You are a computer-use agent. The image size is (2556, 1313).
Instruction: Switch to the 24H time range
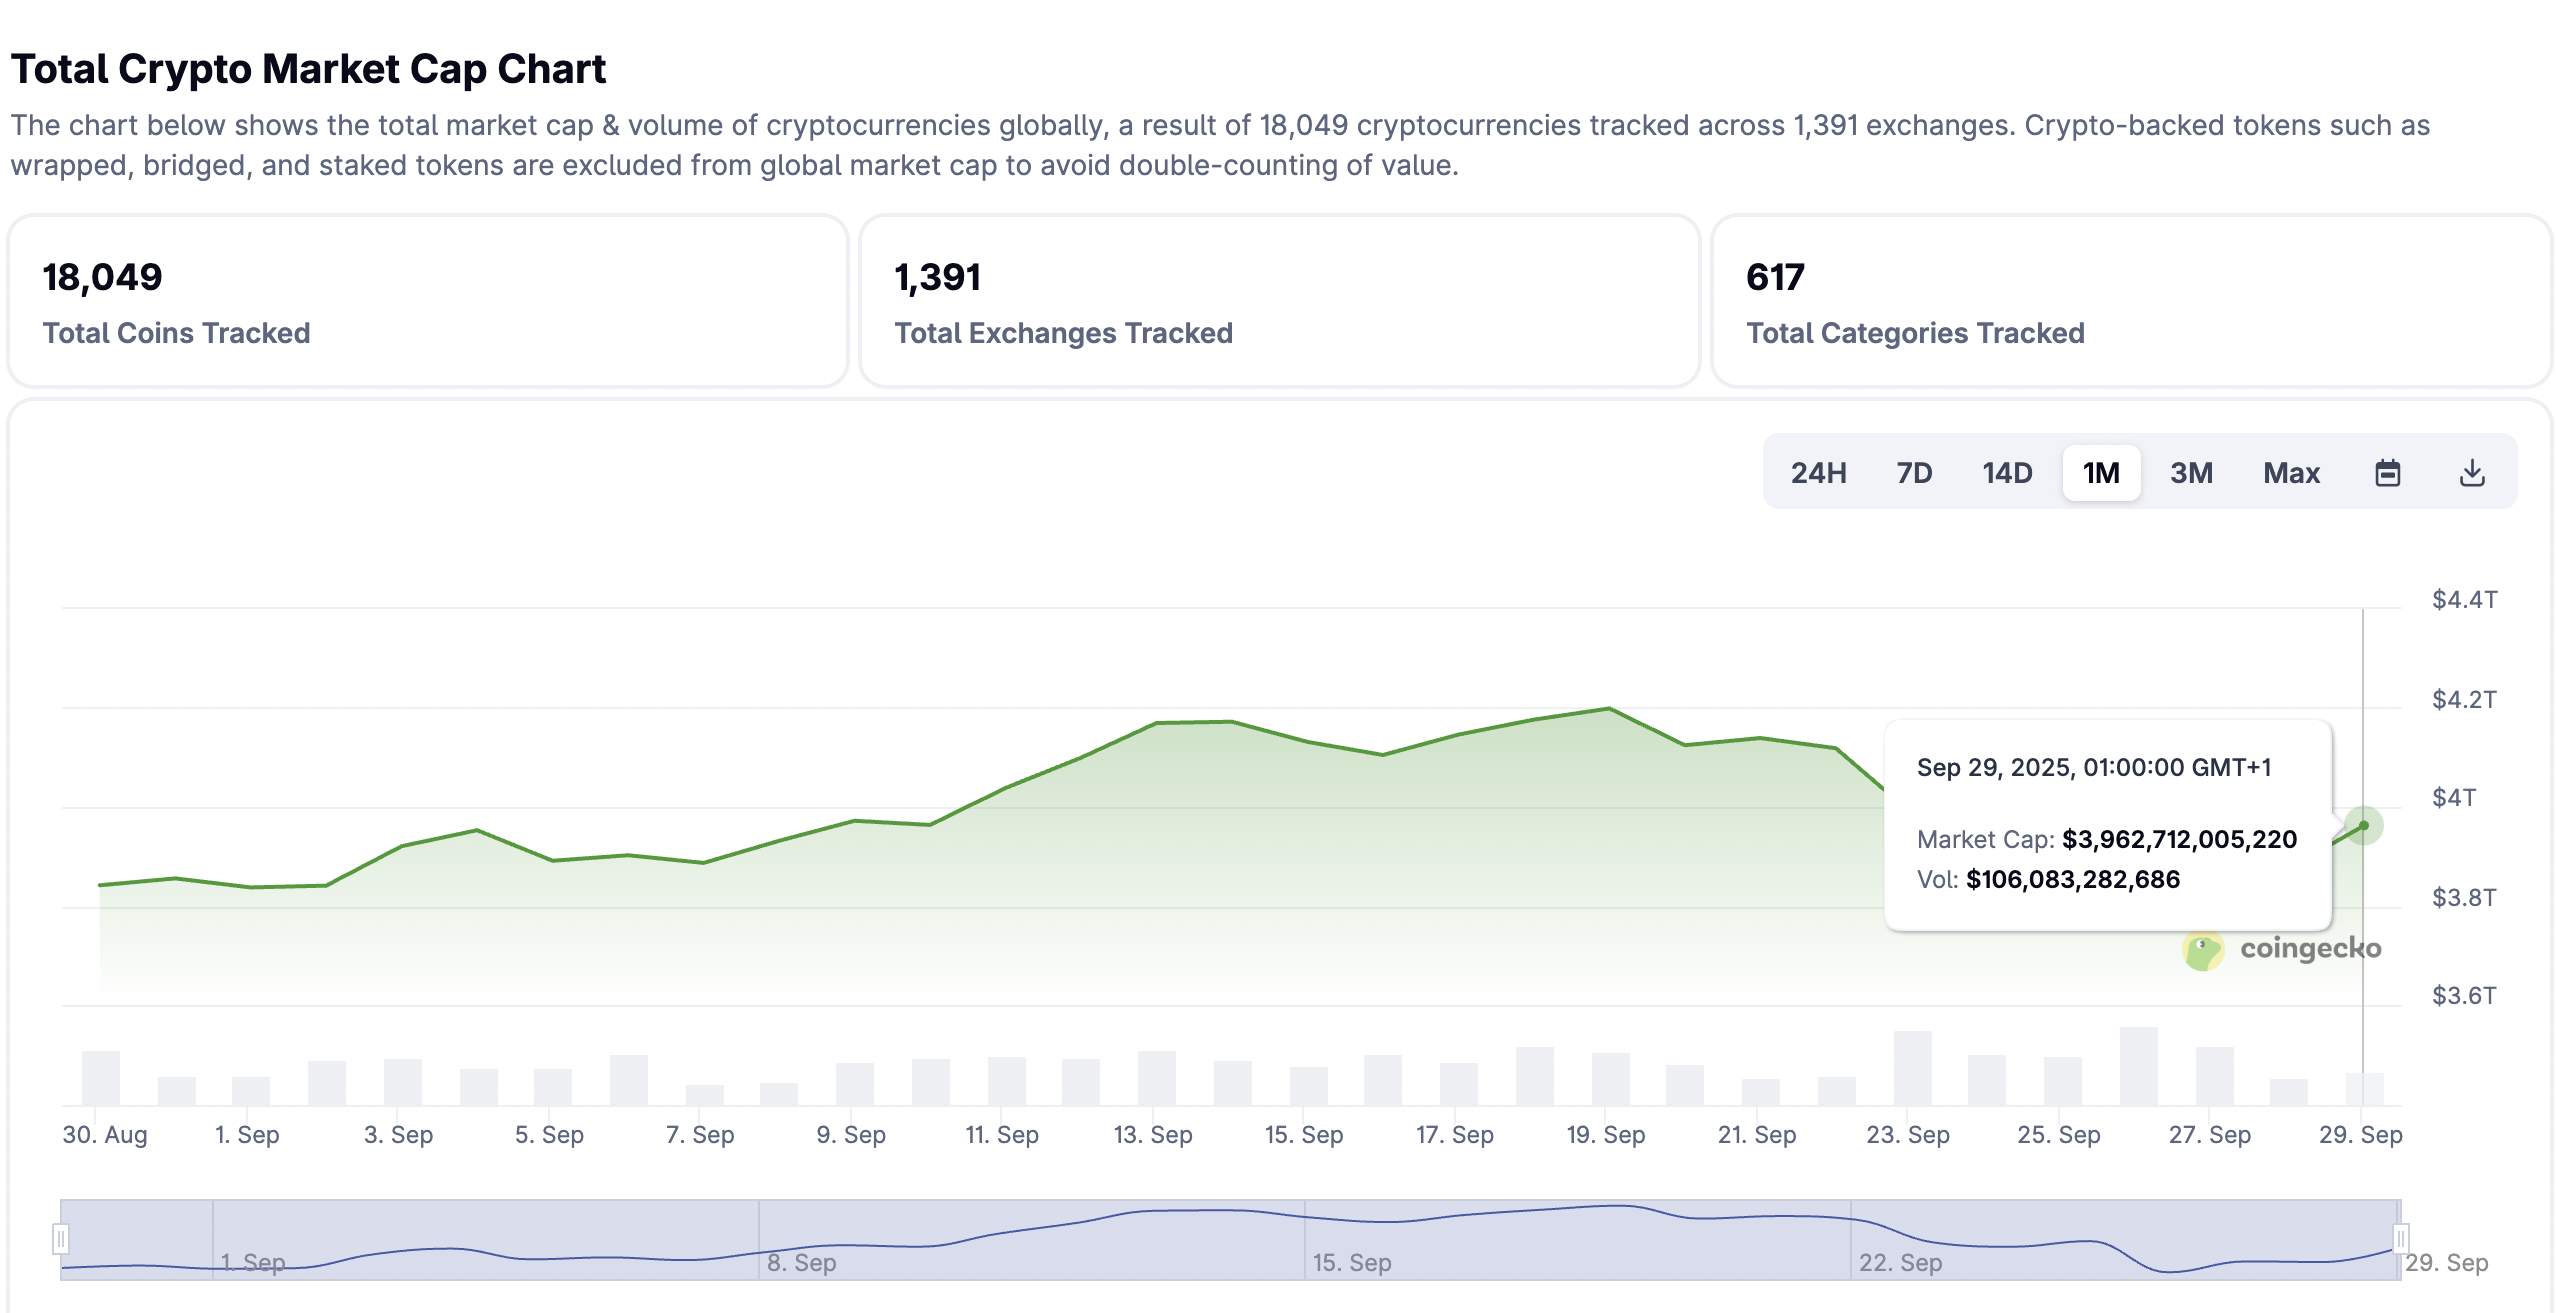1818,472
